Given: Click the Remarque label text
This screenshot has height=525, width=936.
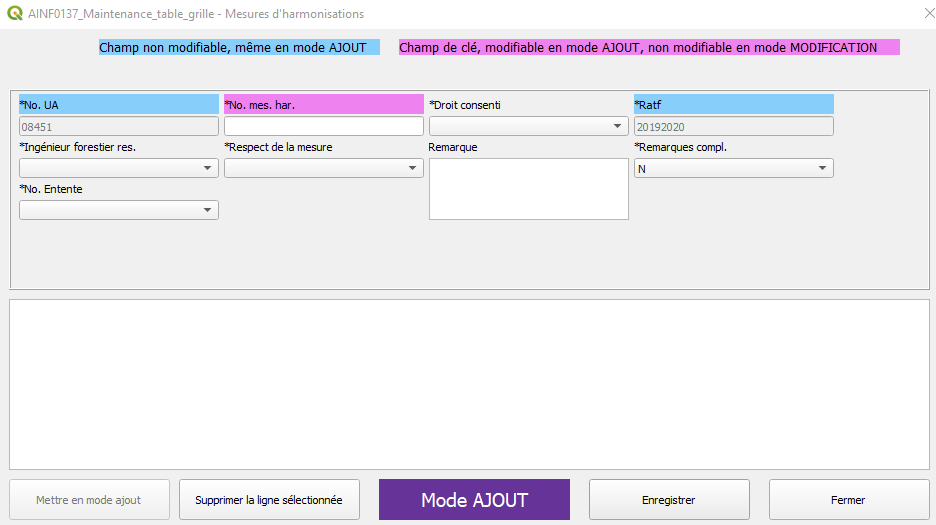Looking at the screenshot, I should [x=452, y=147].
